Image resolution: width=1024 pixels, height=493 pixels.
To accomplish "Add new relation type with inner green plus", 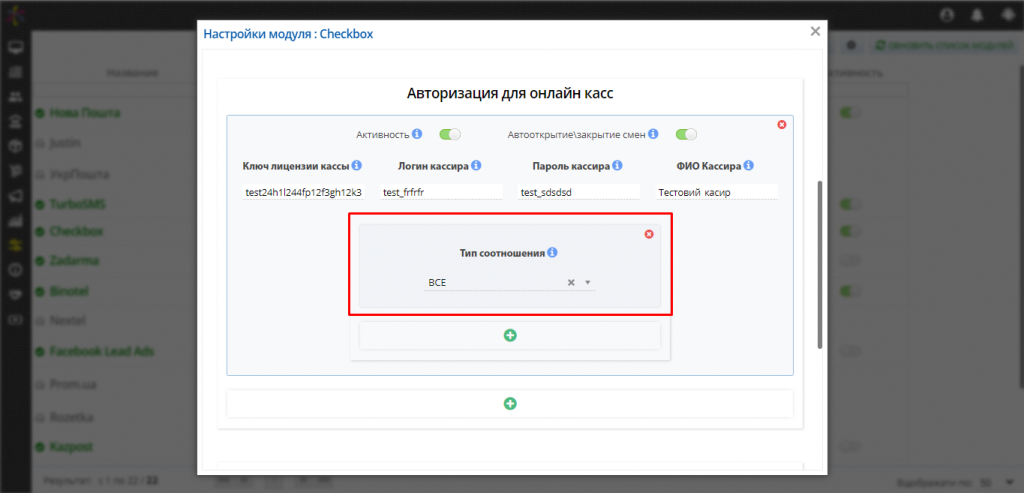I will tap(510, 335).
